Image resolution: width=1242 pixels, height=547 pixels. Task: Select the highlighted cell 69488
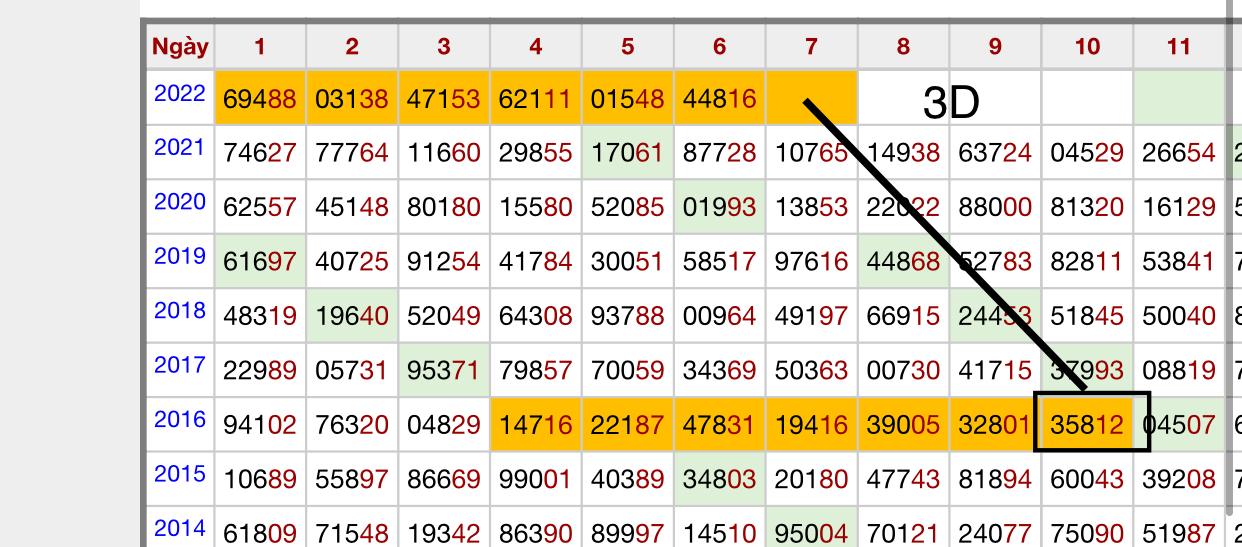point(260,98)
